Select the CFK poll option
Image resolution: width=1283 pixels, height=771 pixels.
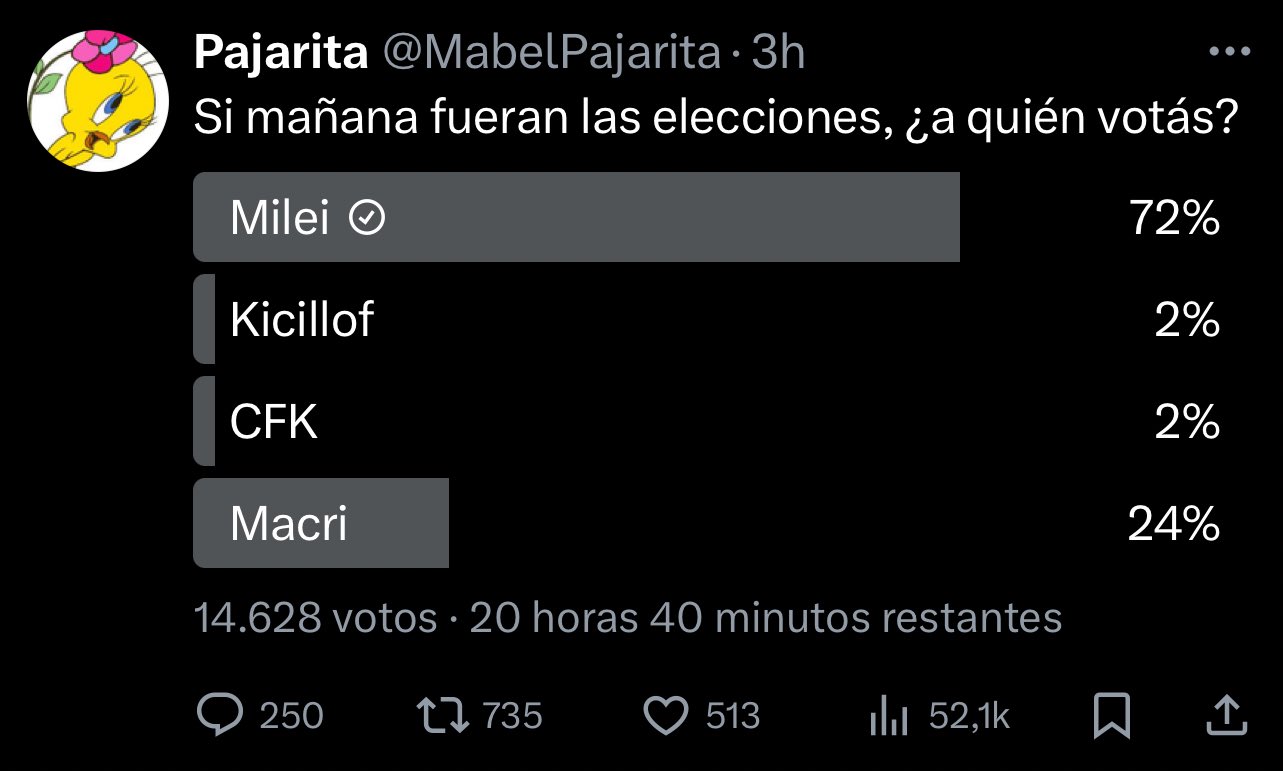[x=274, y=422]
